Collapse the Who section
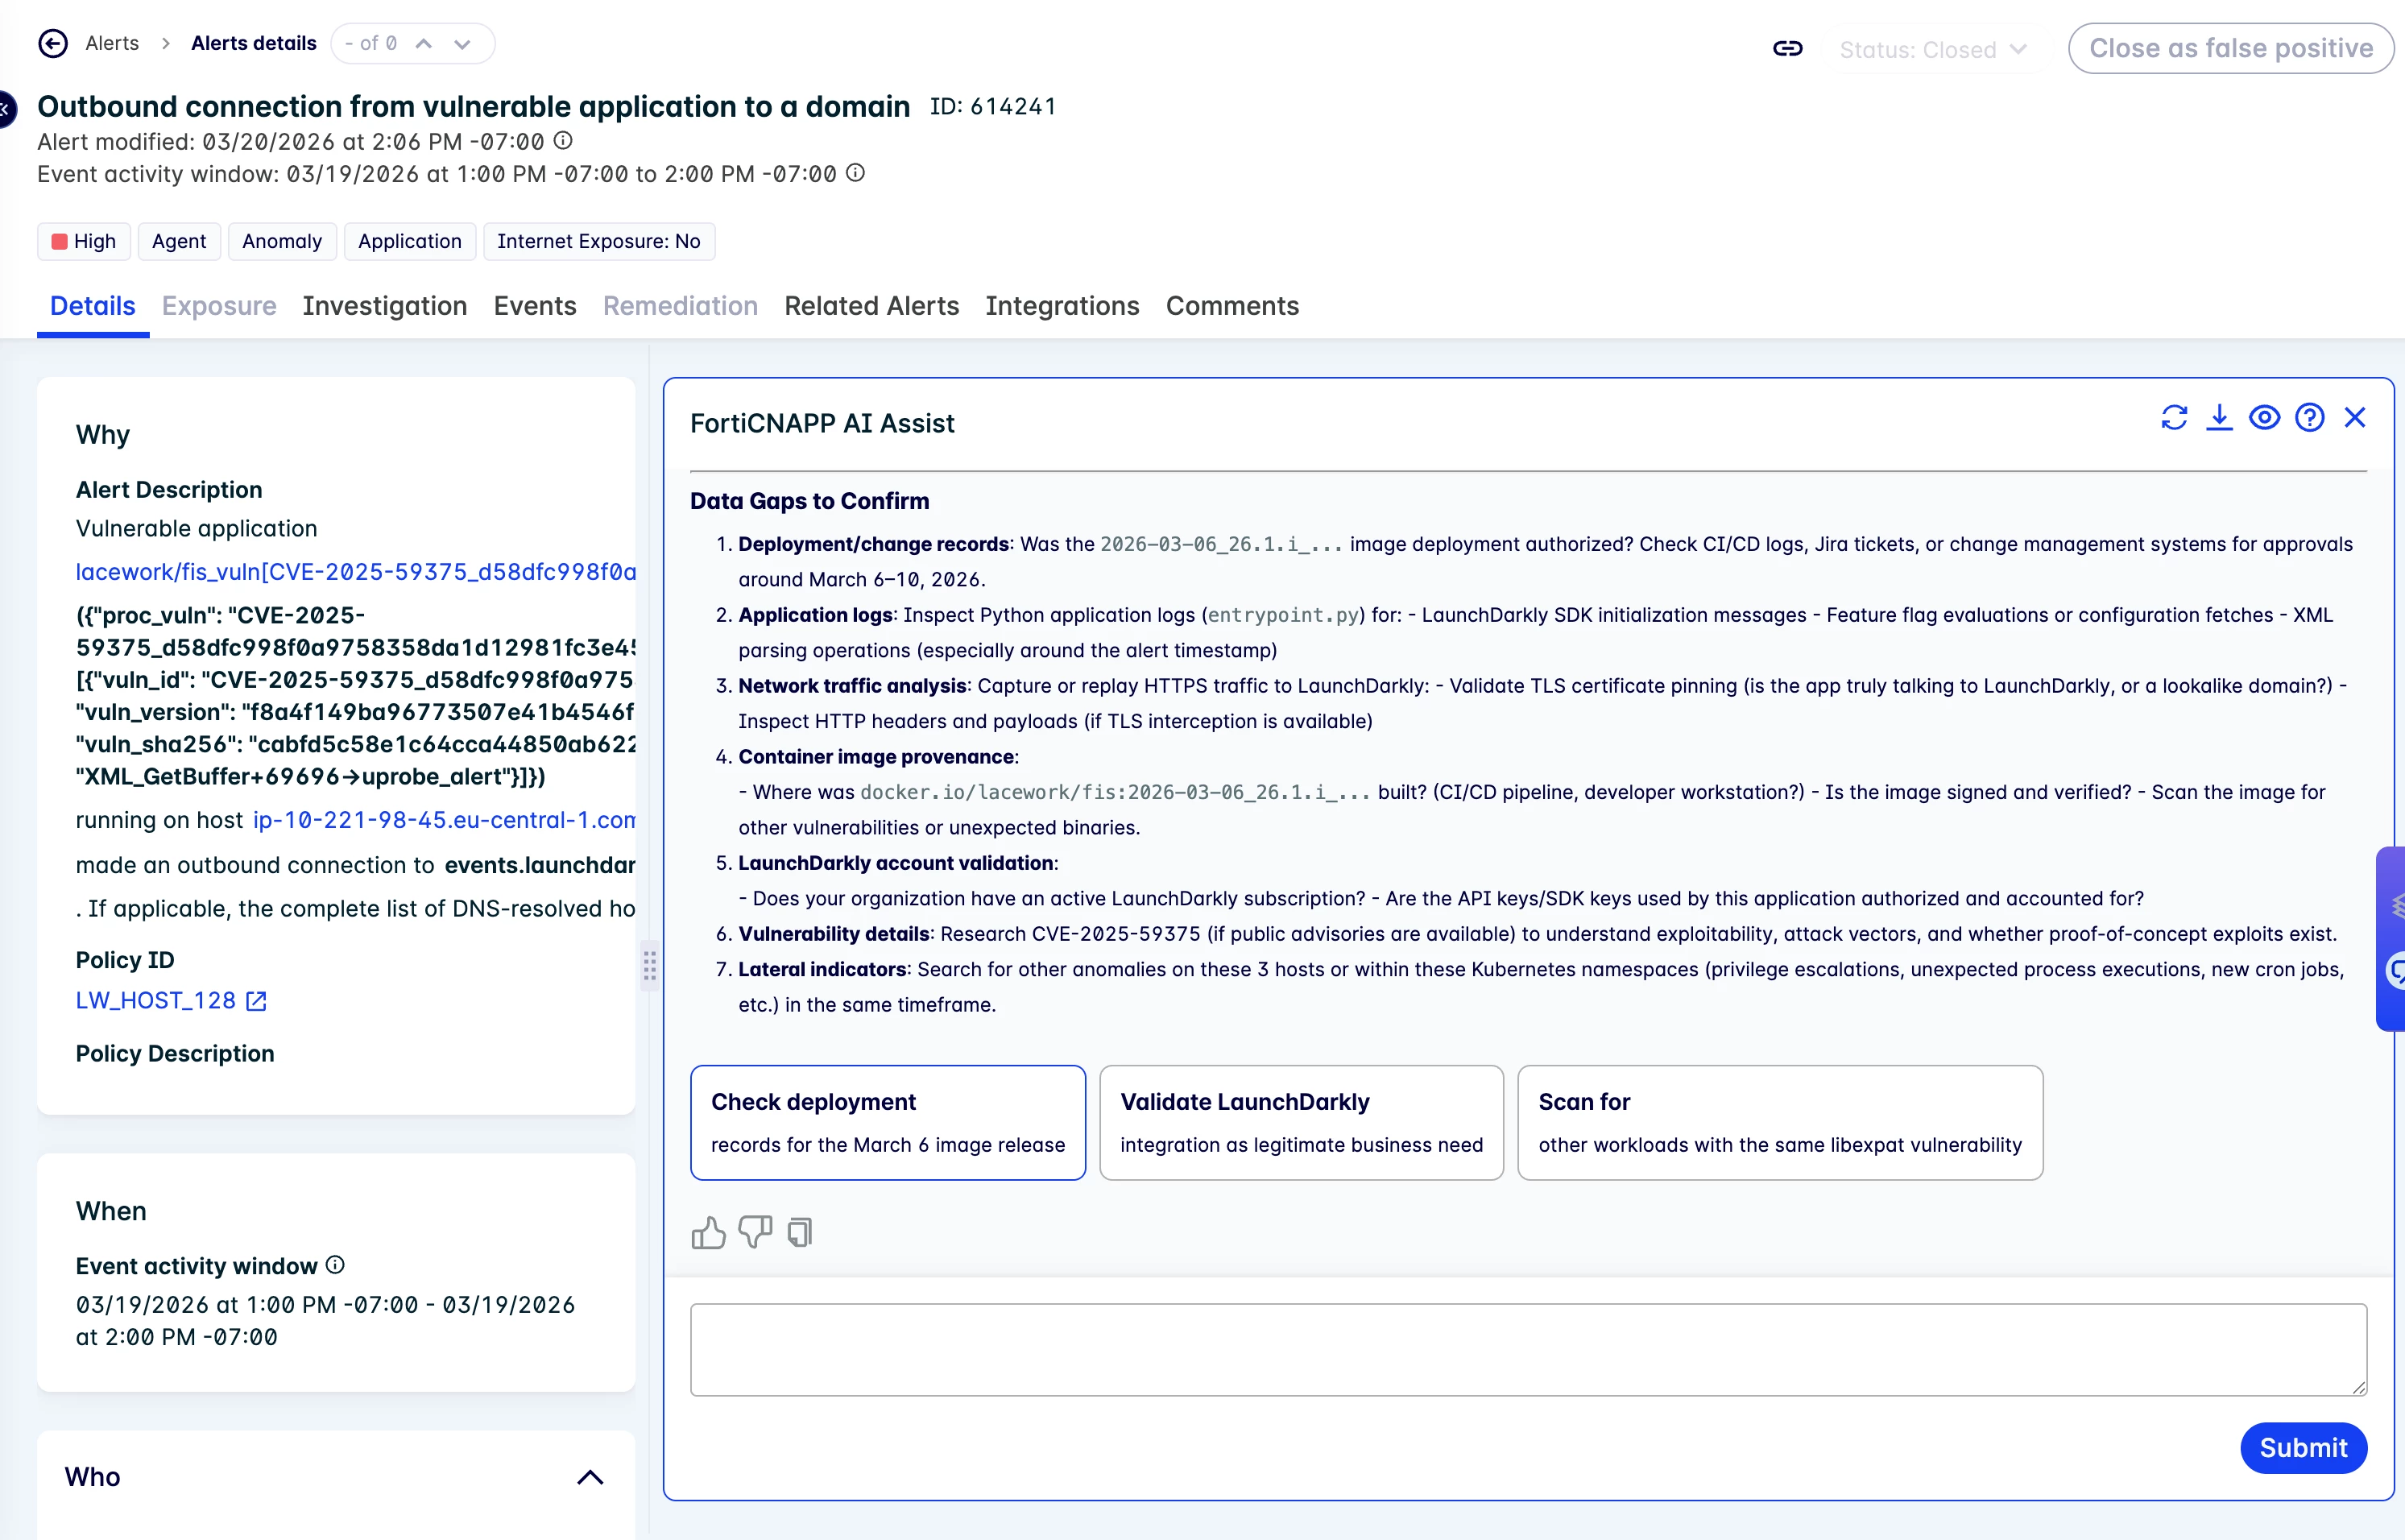This screenshot has height=1540, width=2405. [x=590, y=1477]
